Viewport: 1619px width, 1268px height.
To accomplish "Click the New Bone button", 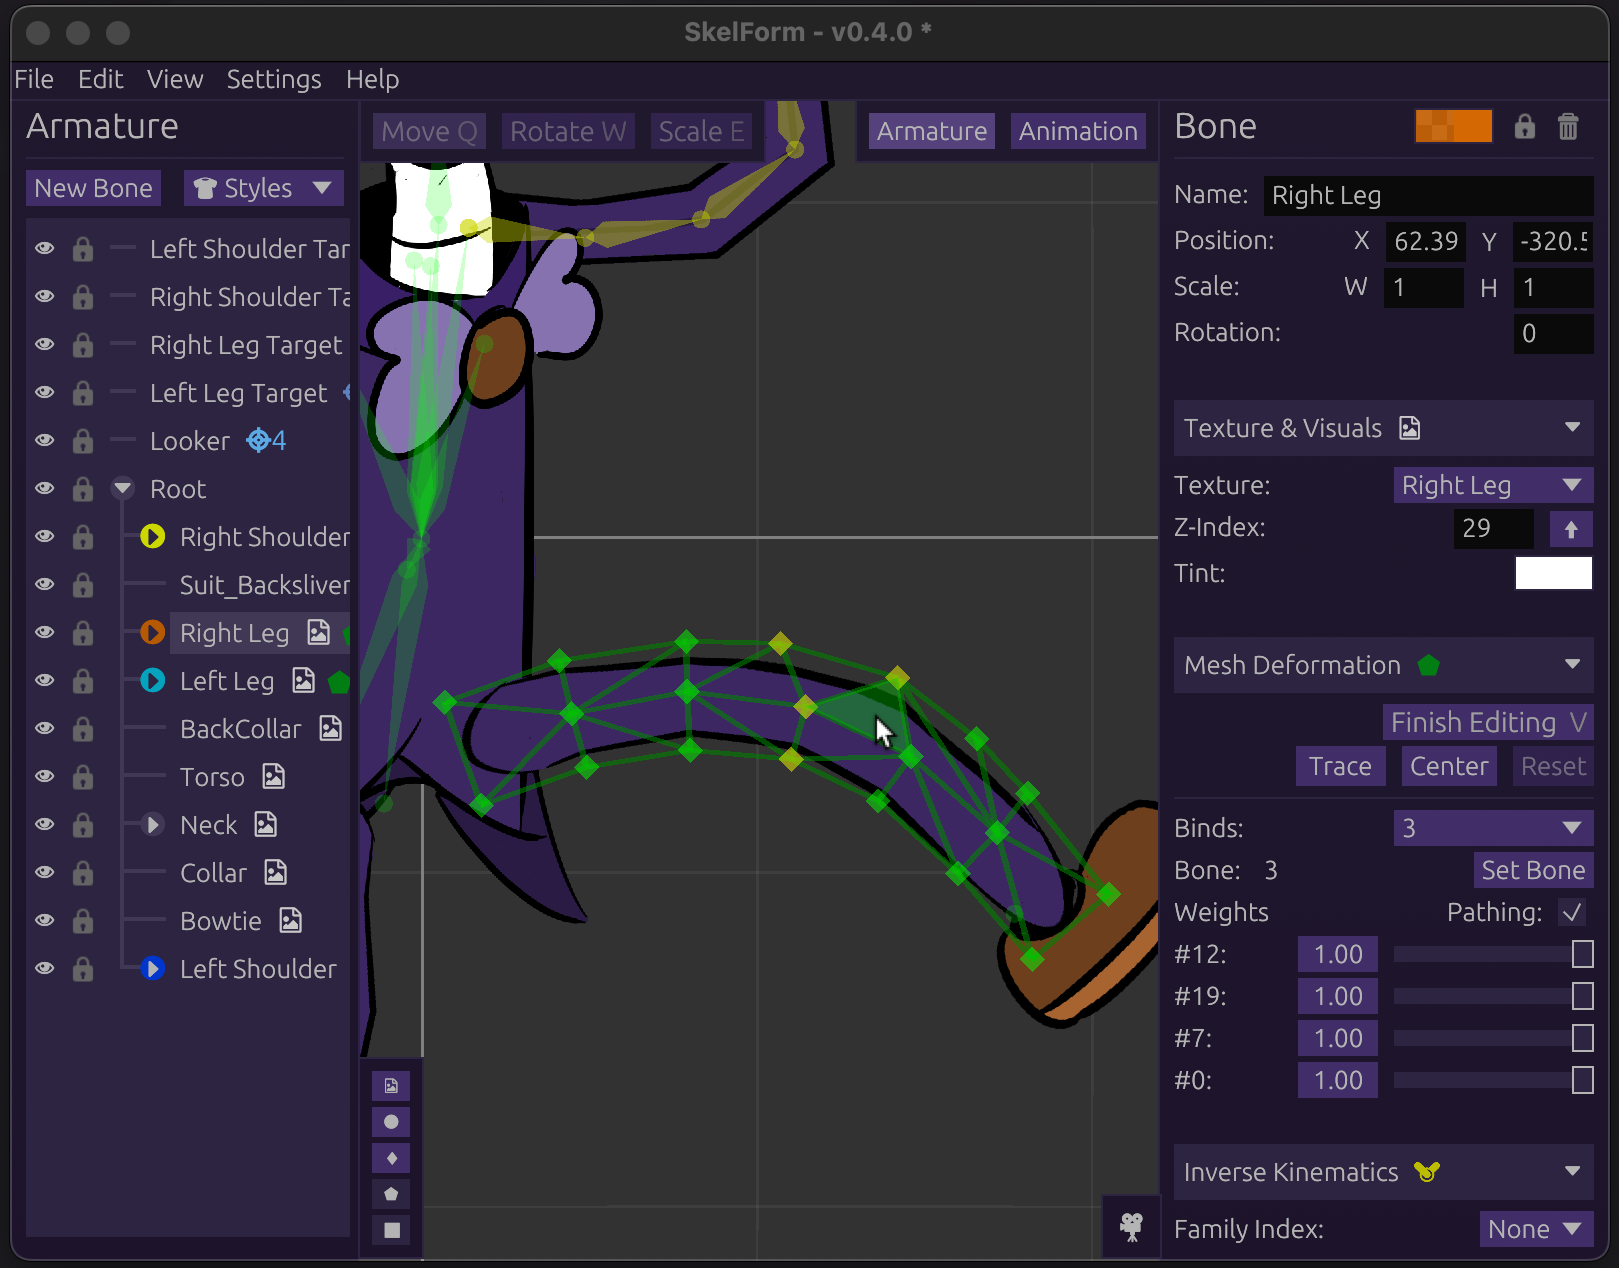I will click(x=93, y=188).
